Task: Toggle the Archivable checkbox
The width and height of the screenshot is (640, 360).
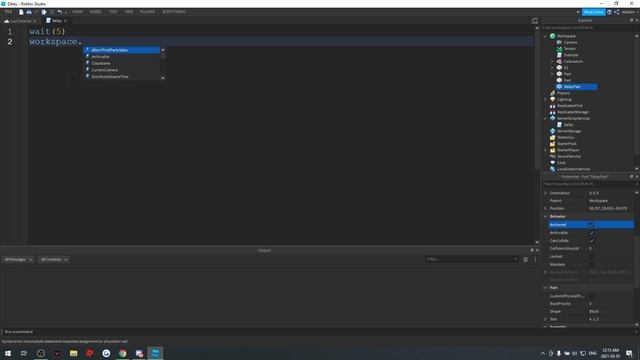Action: click(x=591, y=233)
